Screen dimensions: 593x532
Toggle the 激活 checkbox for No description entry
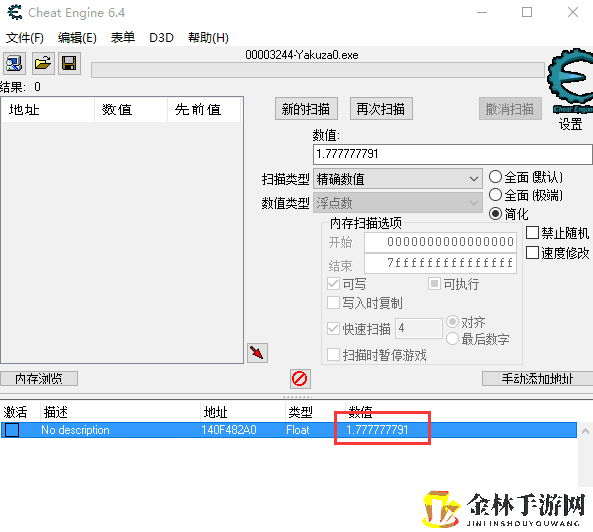[12, 430]
